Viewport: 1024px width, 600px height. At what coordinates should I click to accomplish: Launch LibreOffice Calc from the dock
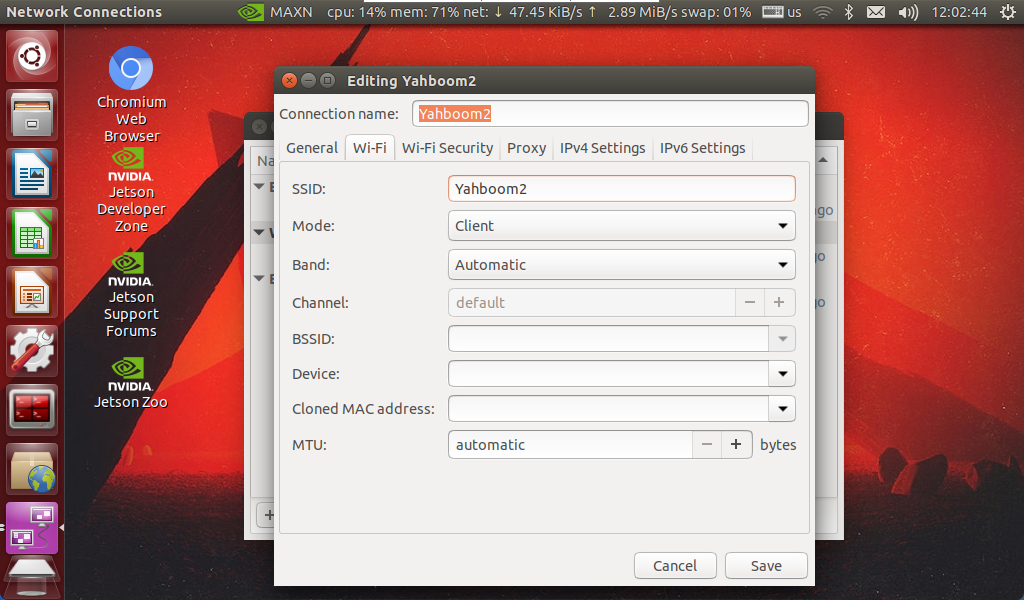33,234
